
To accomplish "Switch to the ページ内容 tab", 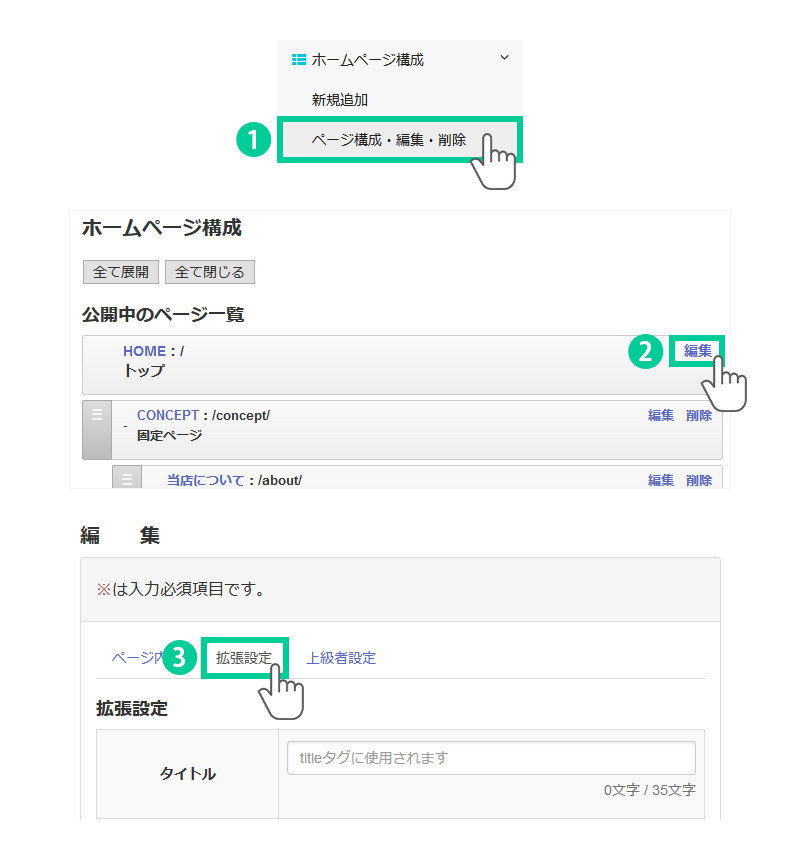I will tap(136, 658).
